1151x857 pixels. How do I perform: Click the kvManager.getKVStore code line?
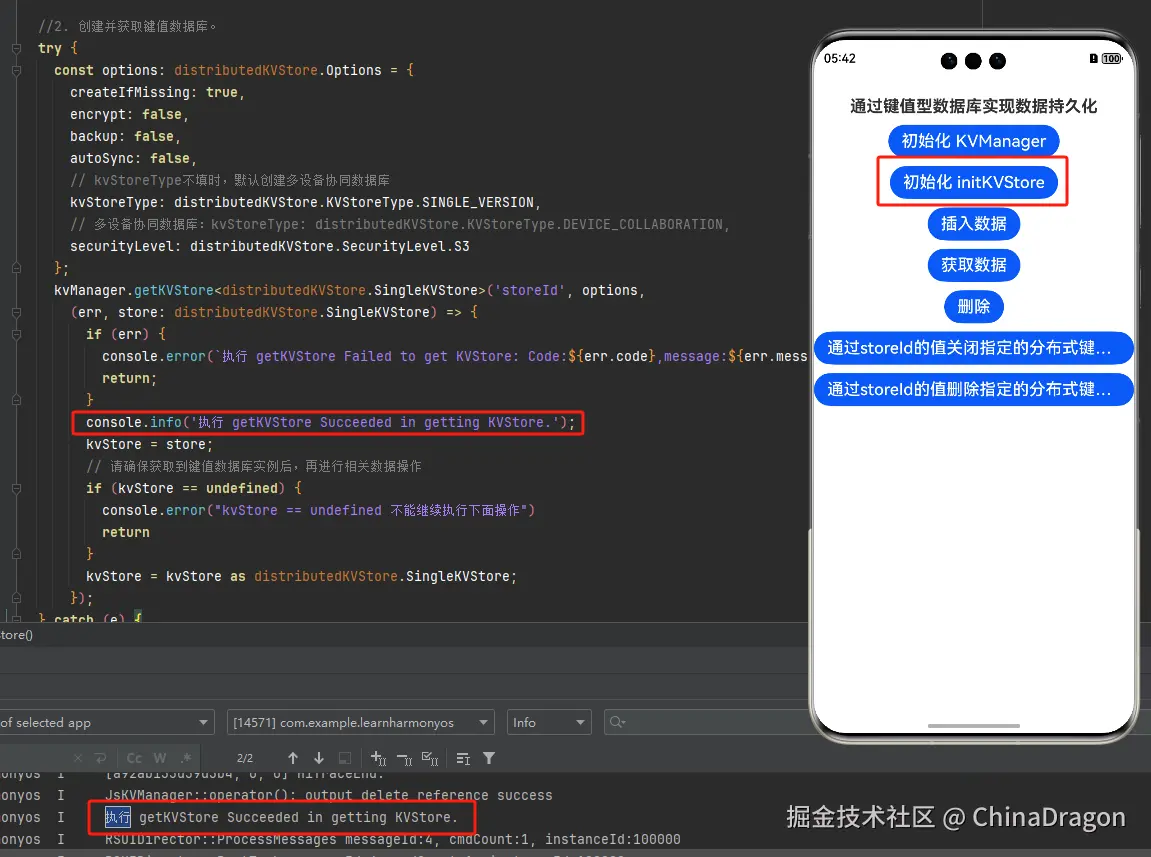349,291
